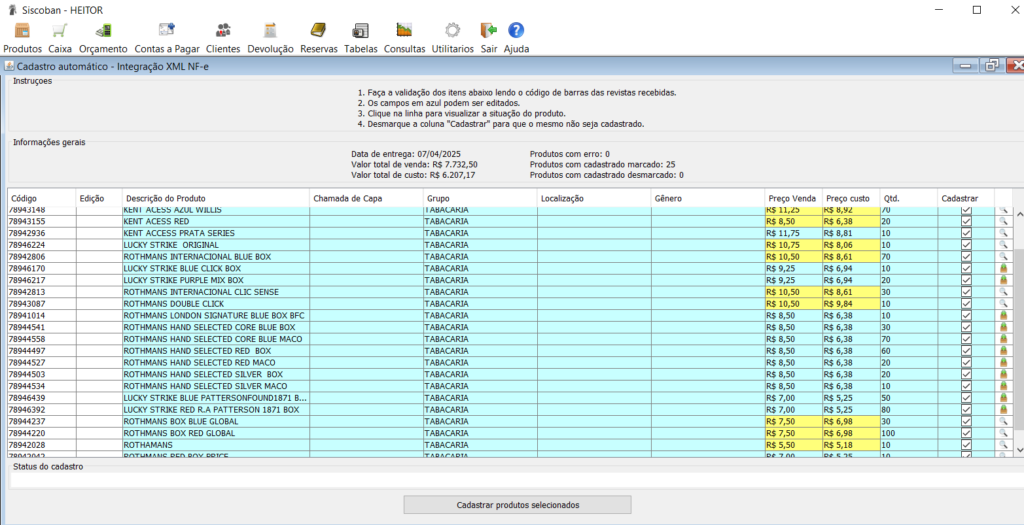
Task: Sort by Descrição do Produto column header
Action: click(216, 198)
